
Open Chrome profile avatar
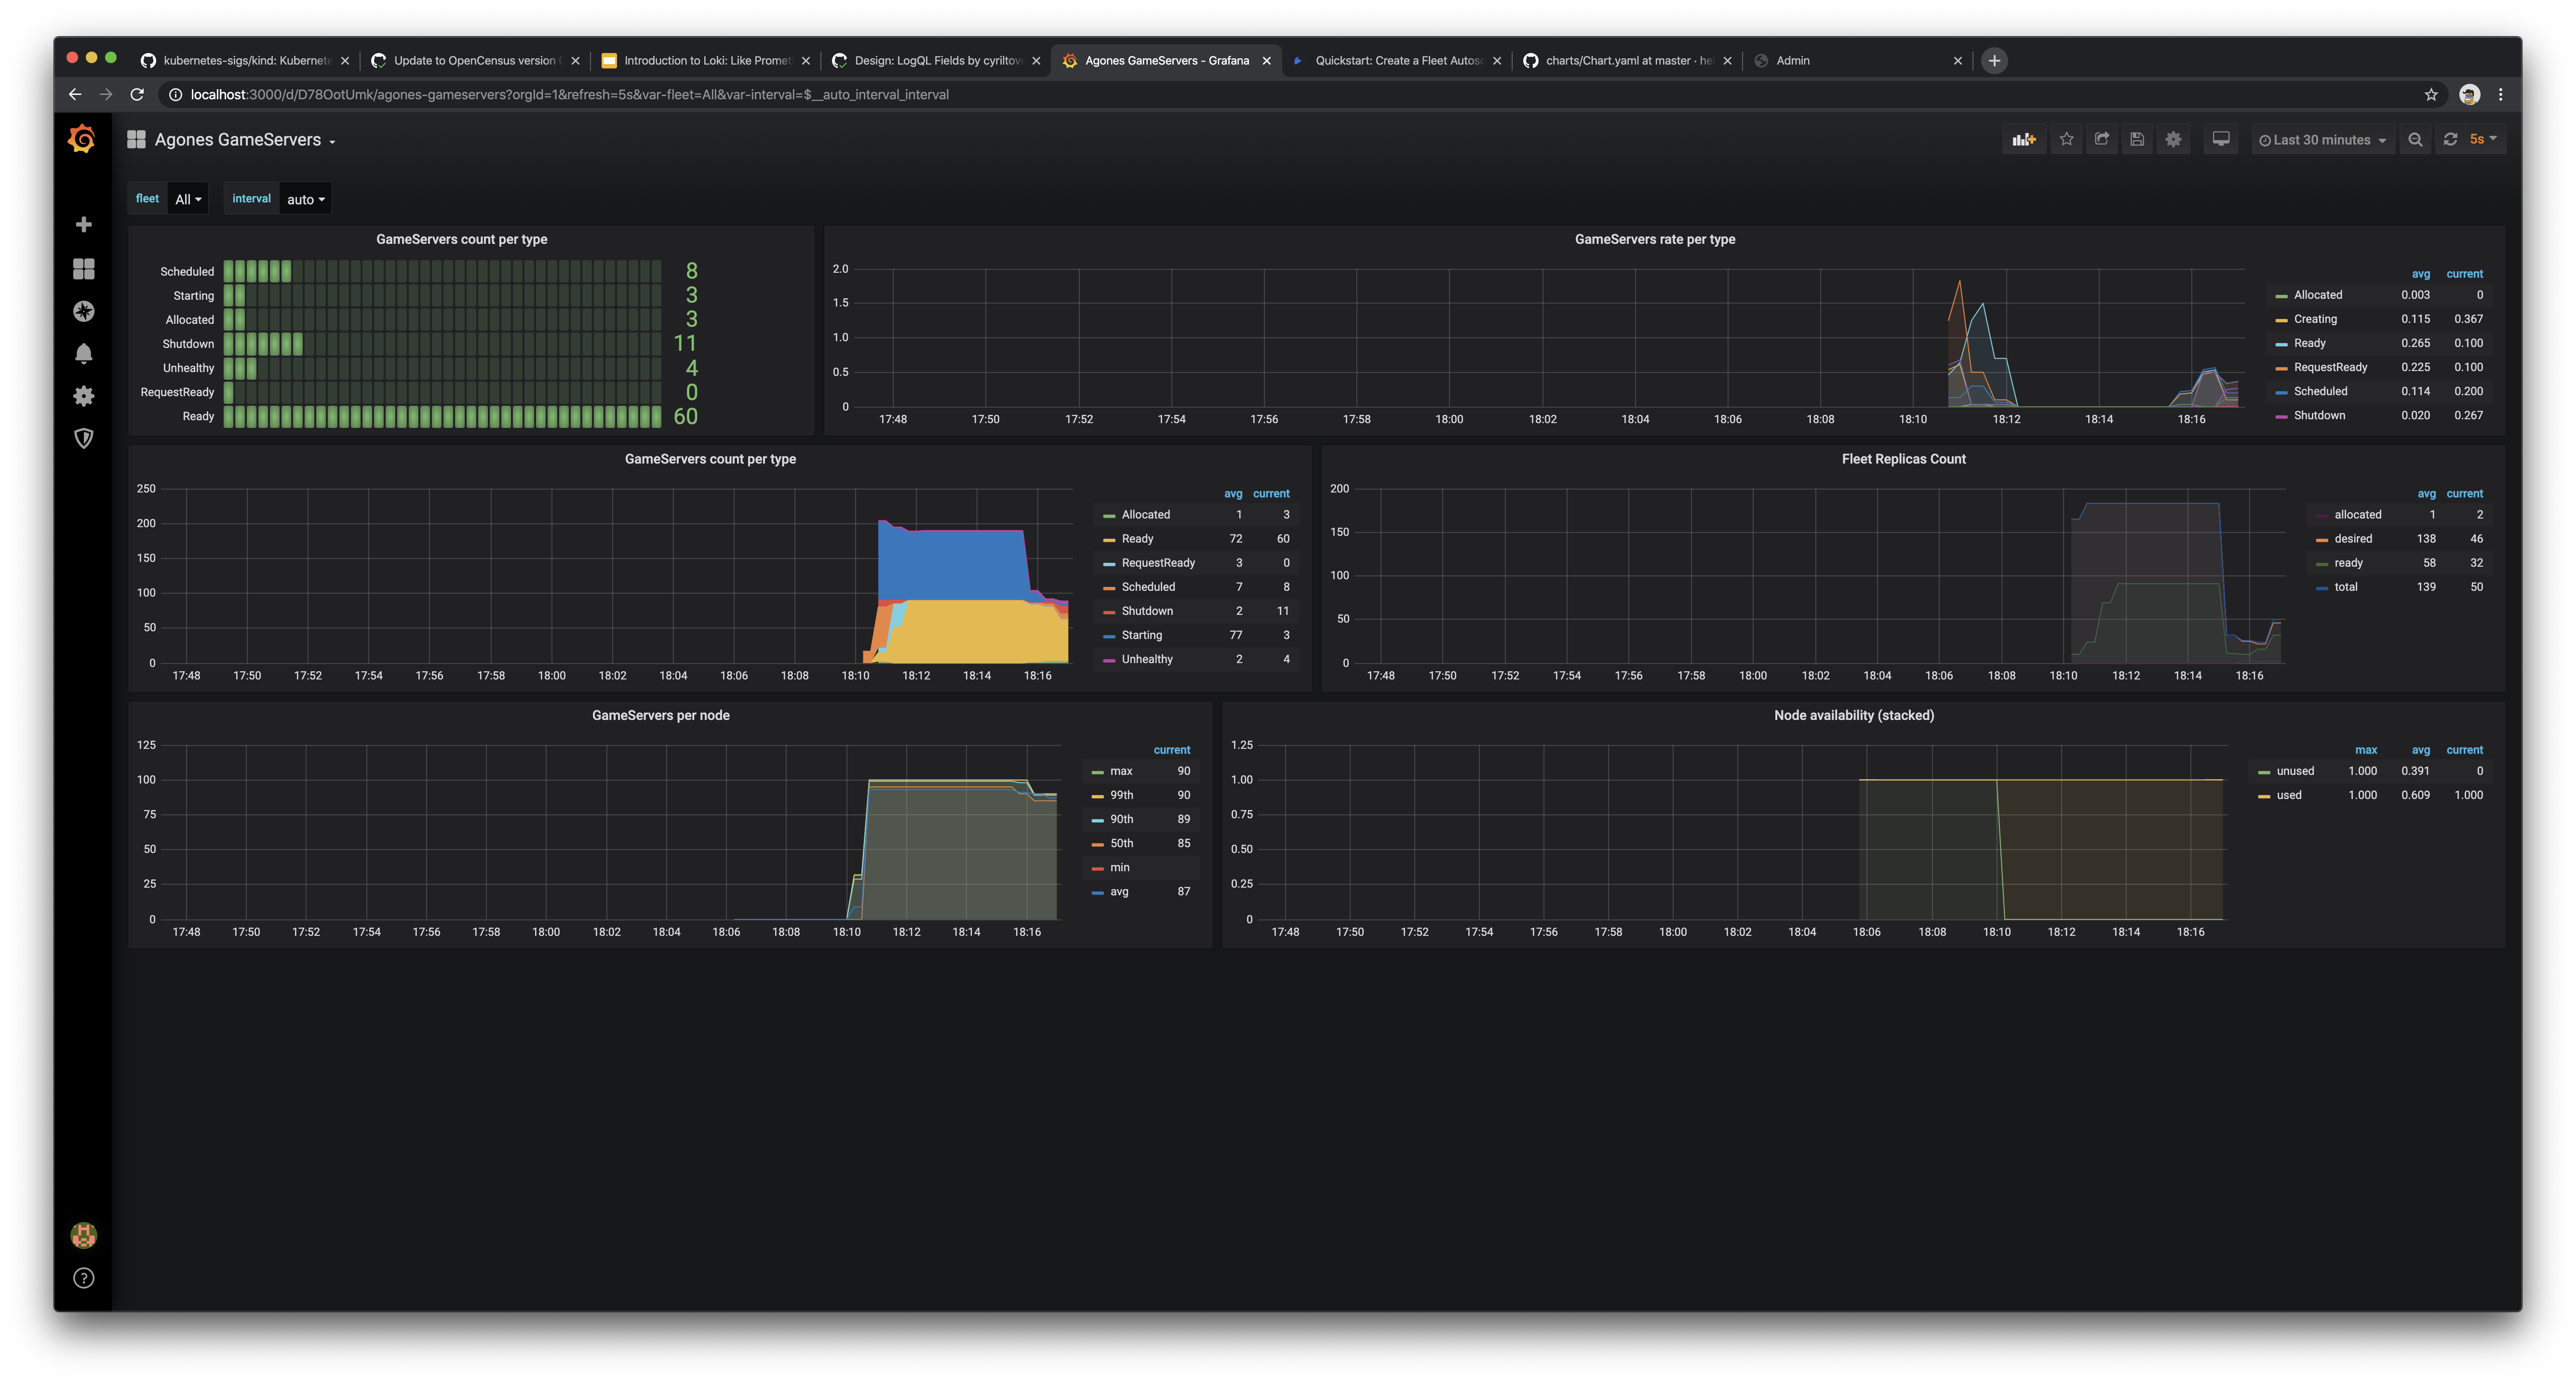2469,94
